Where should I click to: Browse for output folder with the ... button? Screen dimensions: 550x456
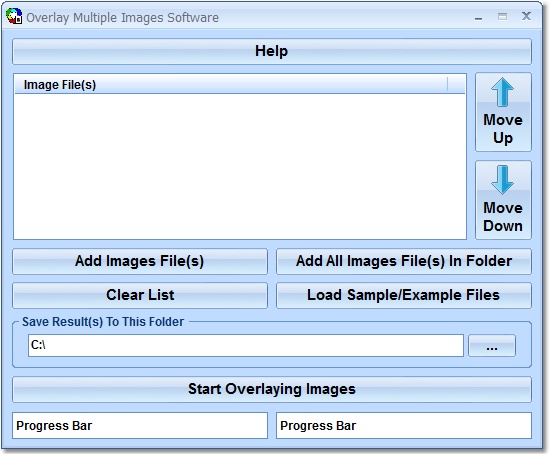click(x=492, y=346)
